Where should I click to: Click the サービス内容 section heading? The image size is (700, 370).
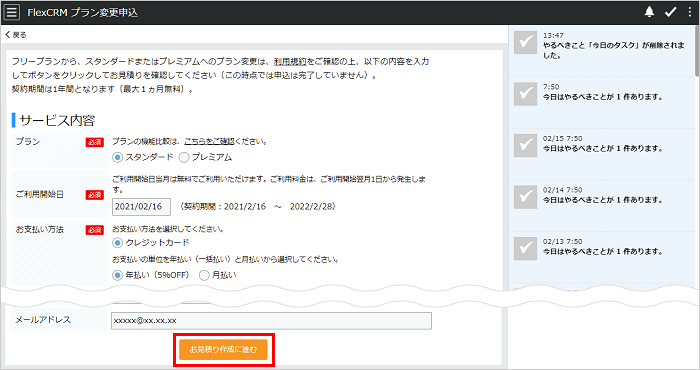pyautogui.click(x=57, y=121)
